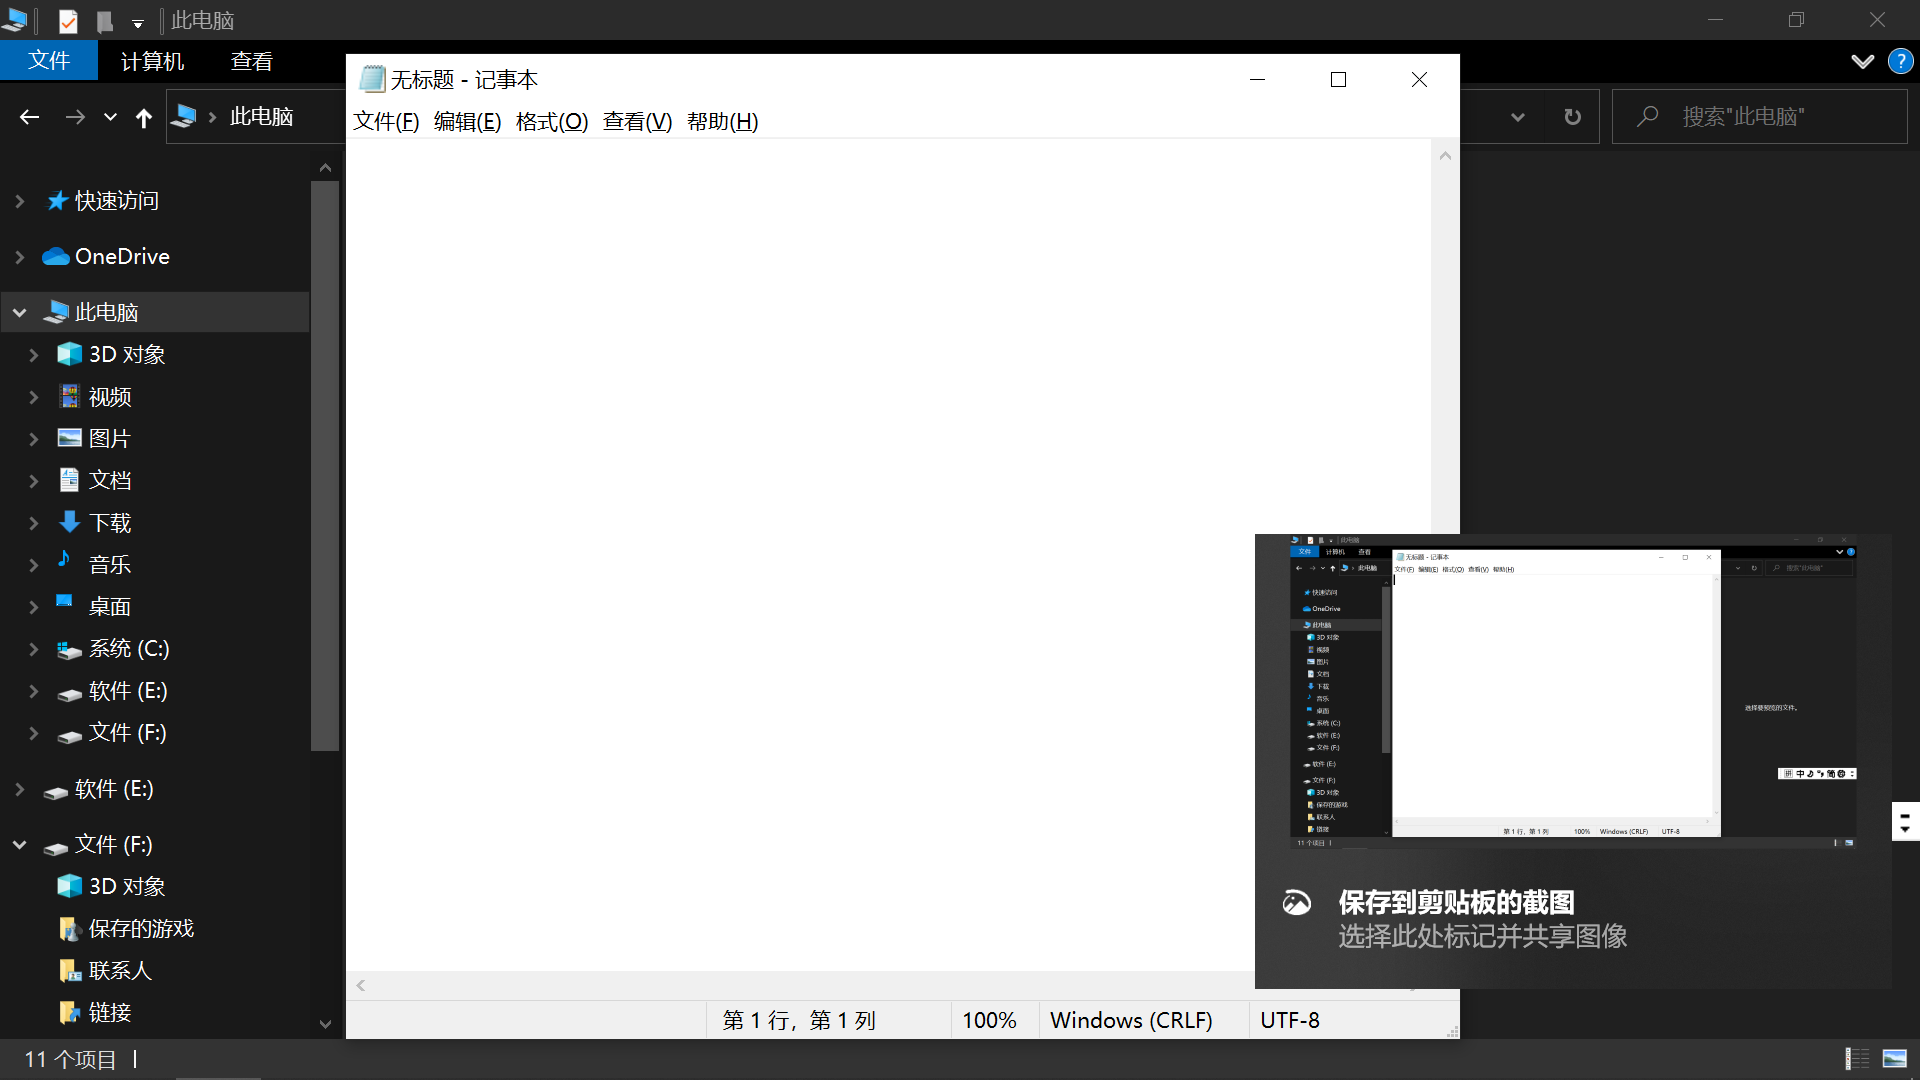
Task: Collapse the This PC tree node
Action: tap(20, 313)
